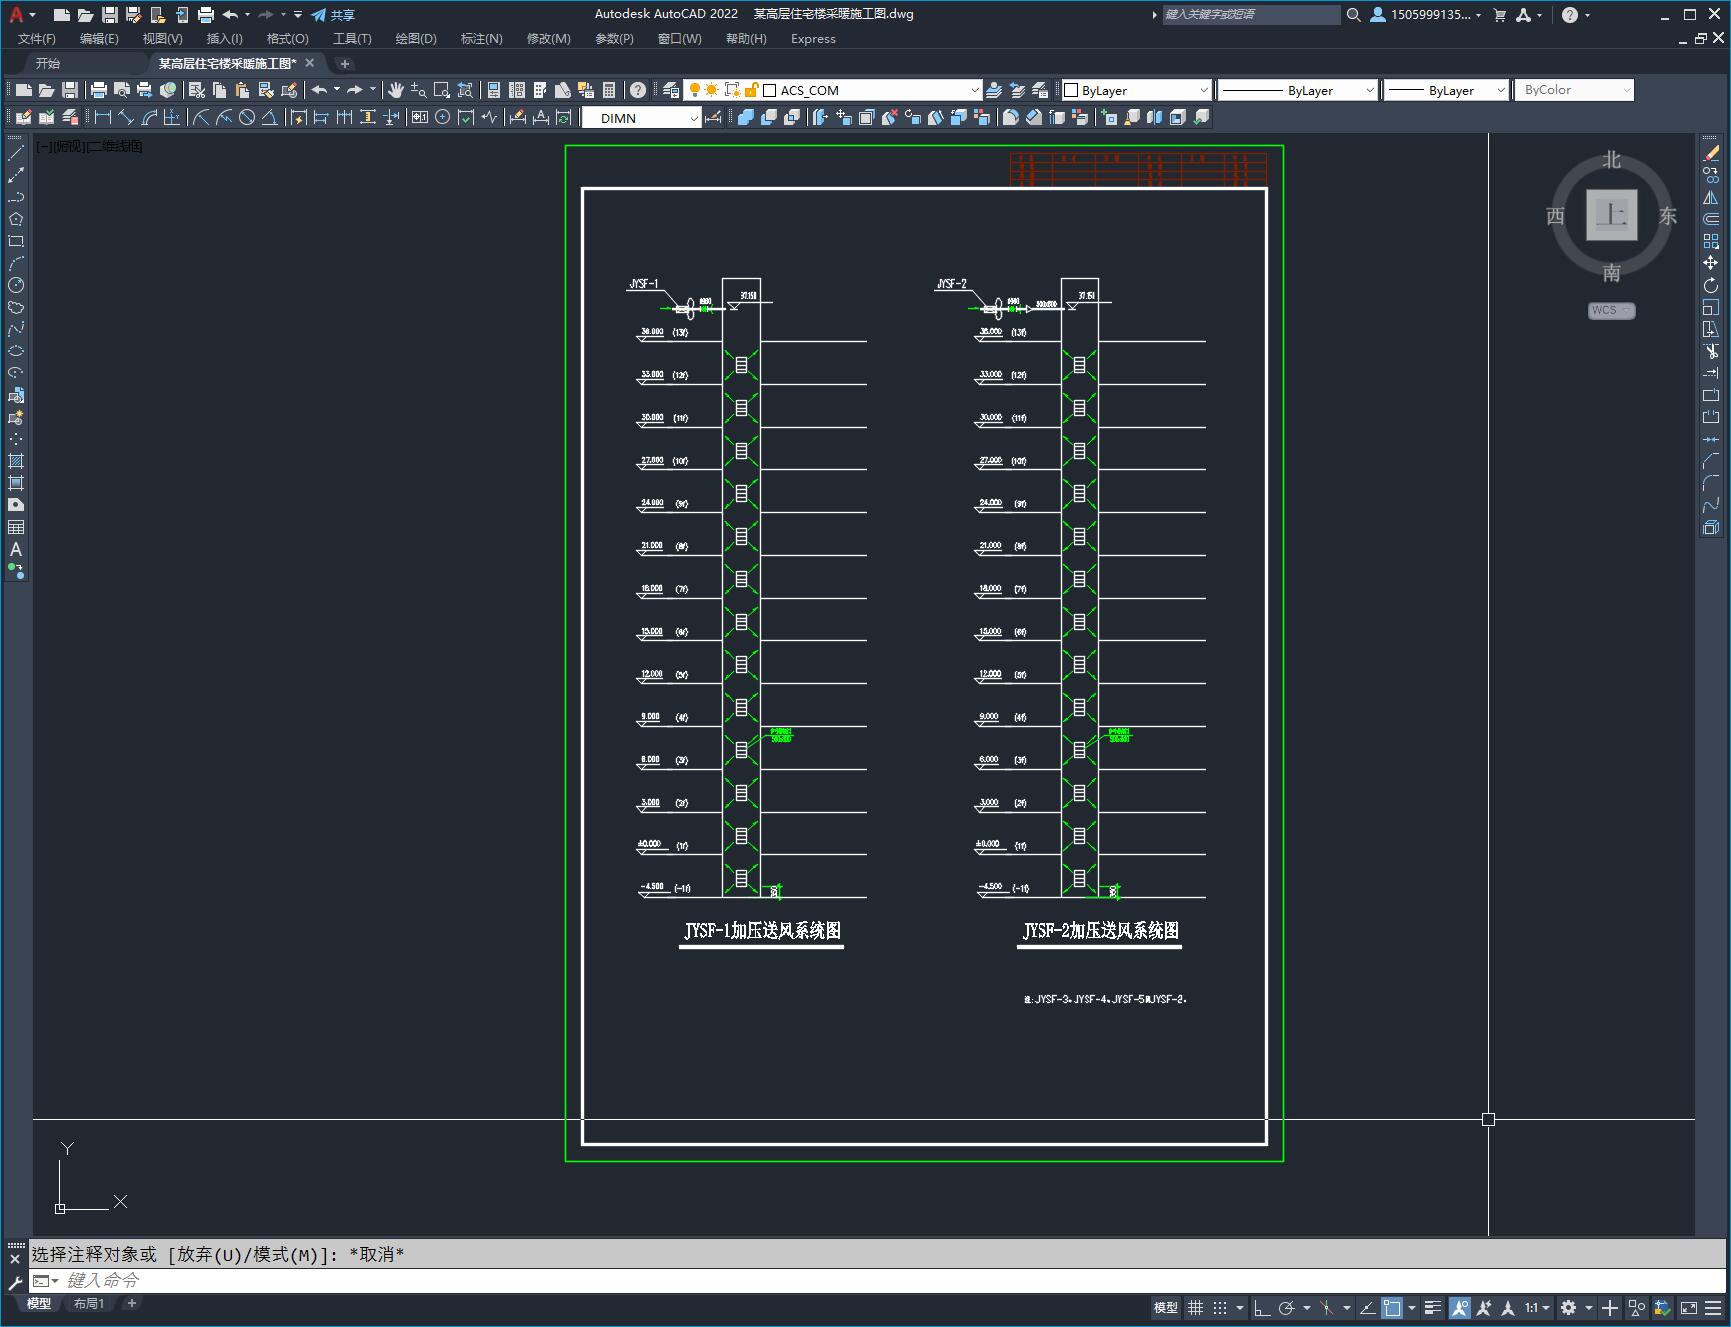Add a new drawing tab with plus
1731x1327 pixels.
[345, 63]
